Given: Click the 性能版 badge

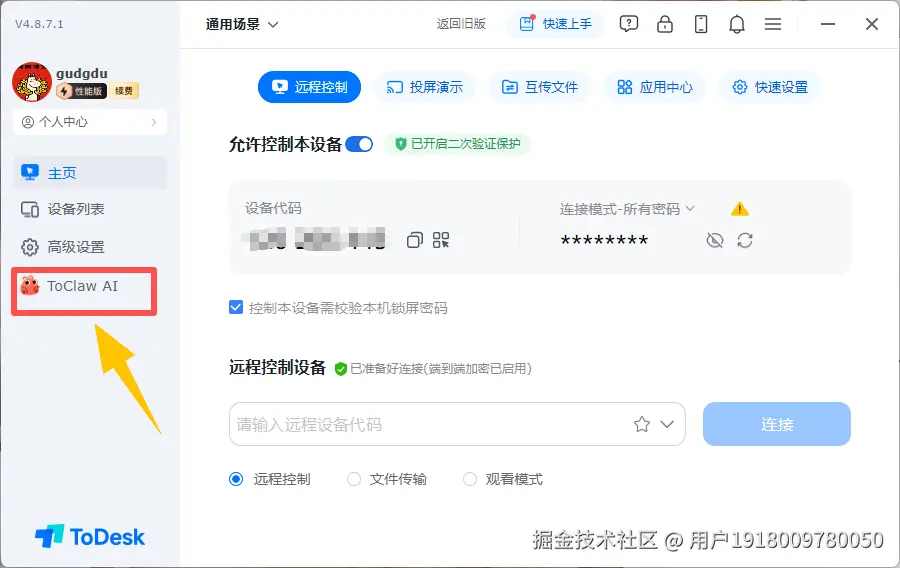Looking at the screenshot, I should tap(82, 91).
